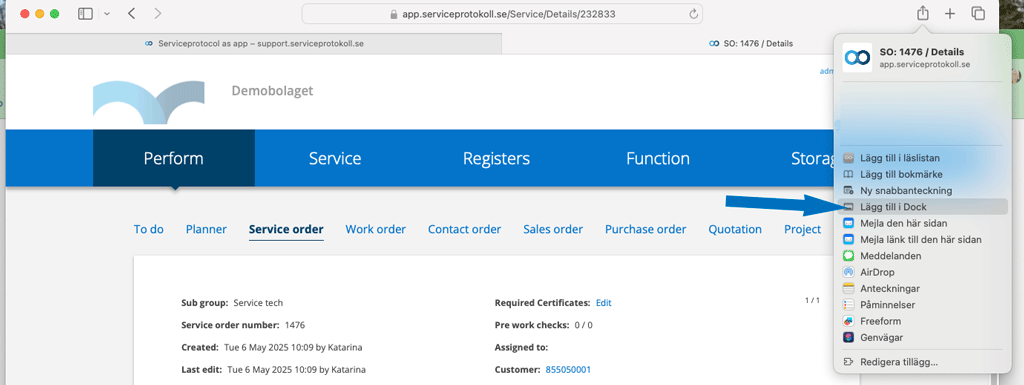Click the share panel site icon thumbnail

pos(857,58)
